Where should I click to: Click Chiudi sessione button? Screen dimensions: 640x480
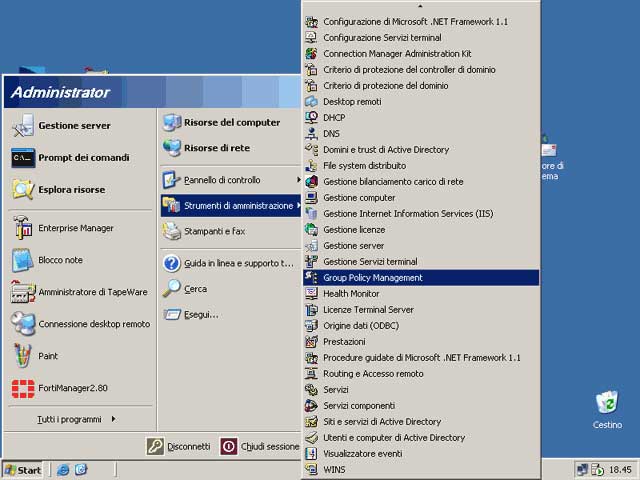(260, 447)
